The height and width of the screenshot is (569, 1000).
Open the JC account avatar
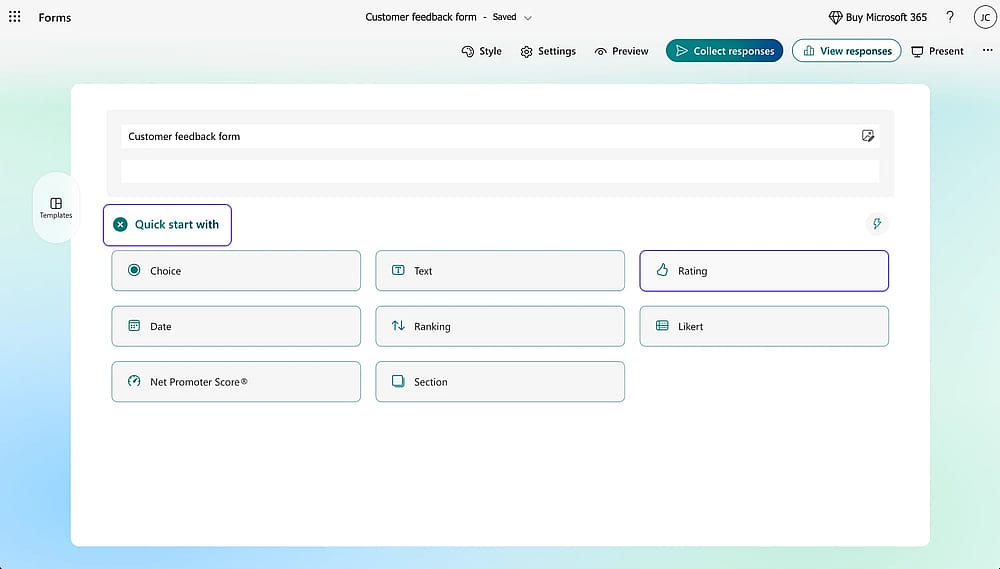tap(985, 17)
